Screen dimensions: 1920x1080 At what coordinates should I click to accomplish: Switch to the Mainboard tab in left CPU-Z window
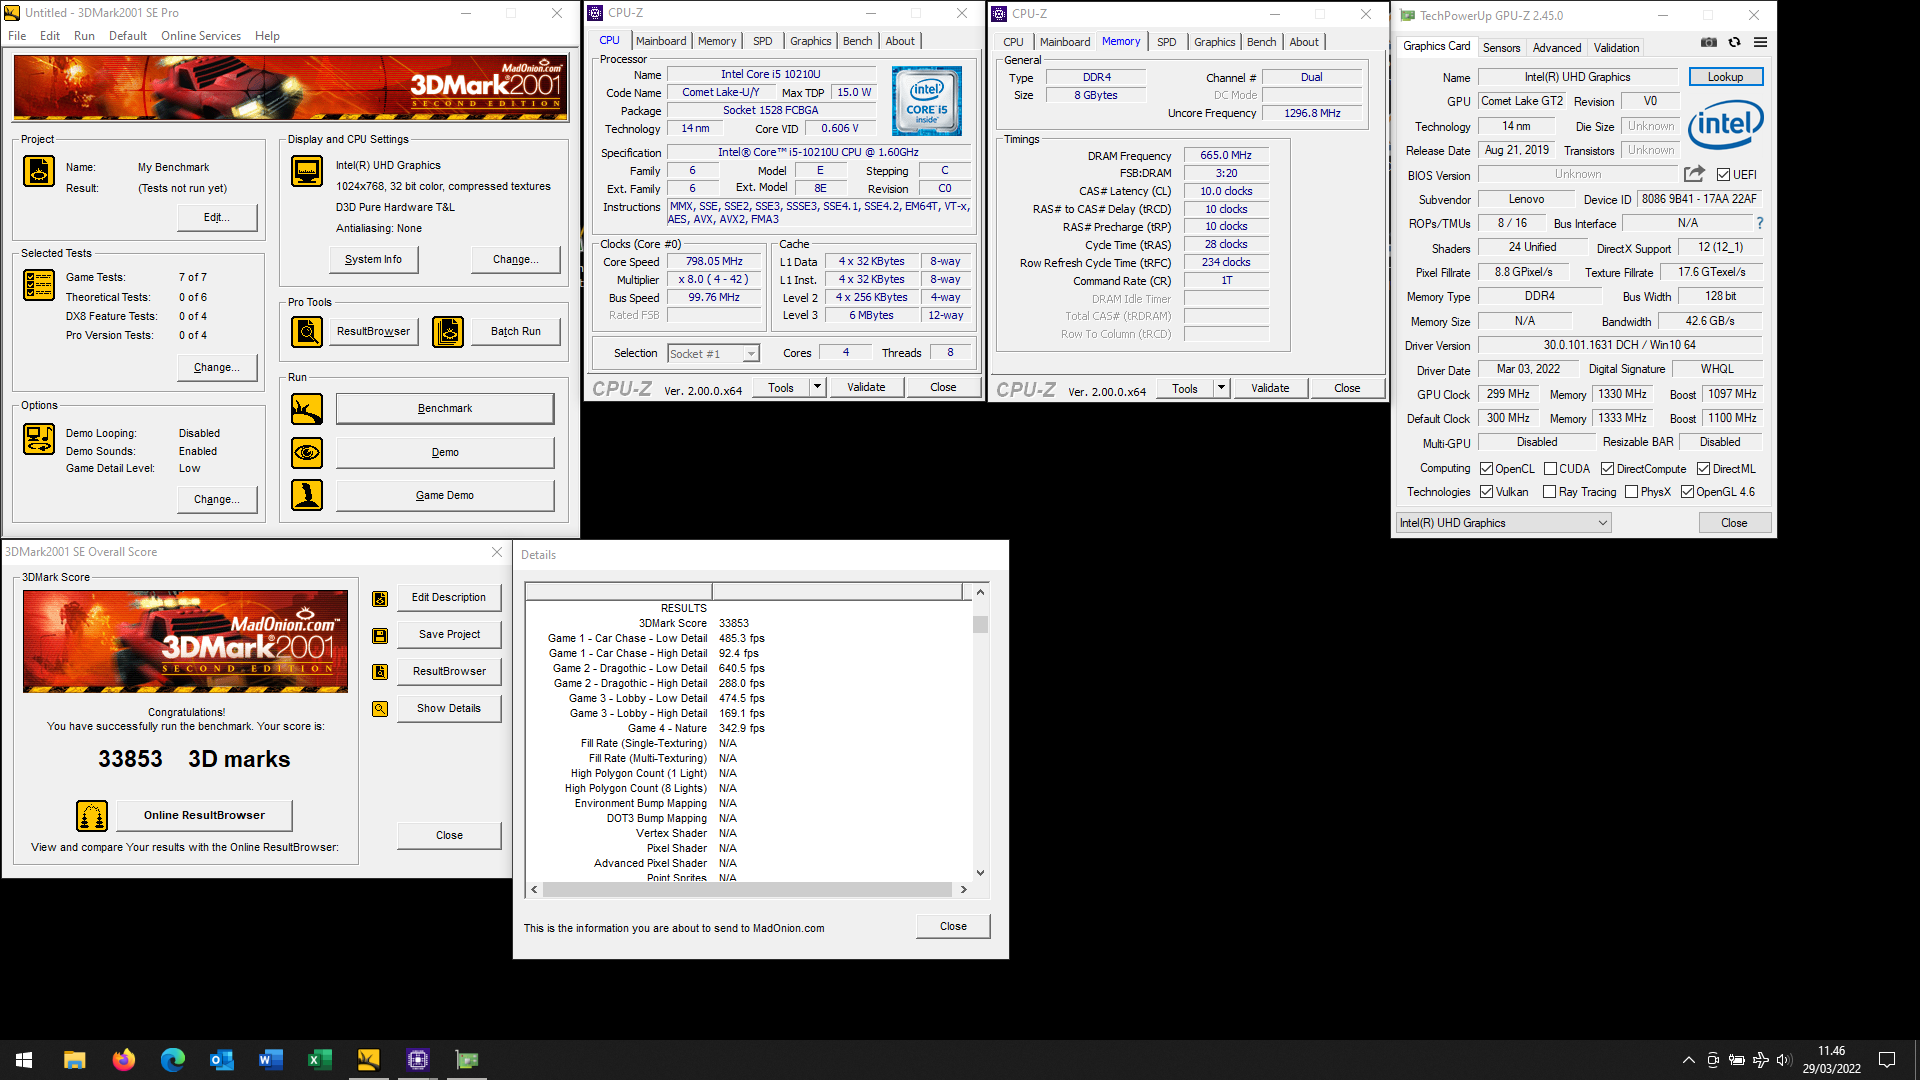(x=661, y=41)
